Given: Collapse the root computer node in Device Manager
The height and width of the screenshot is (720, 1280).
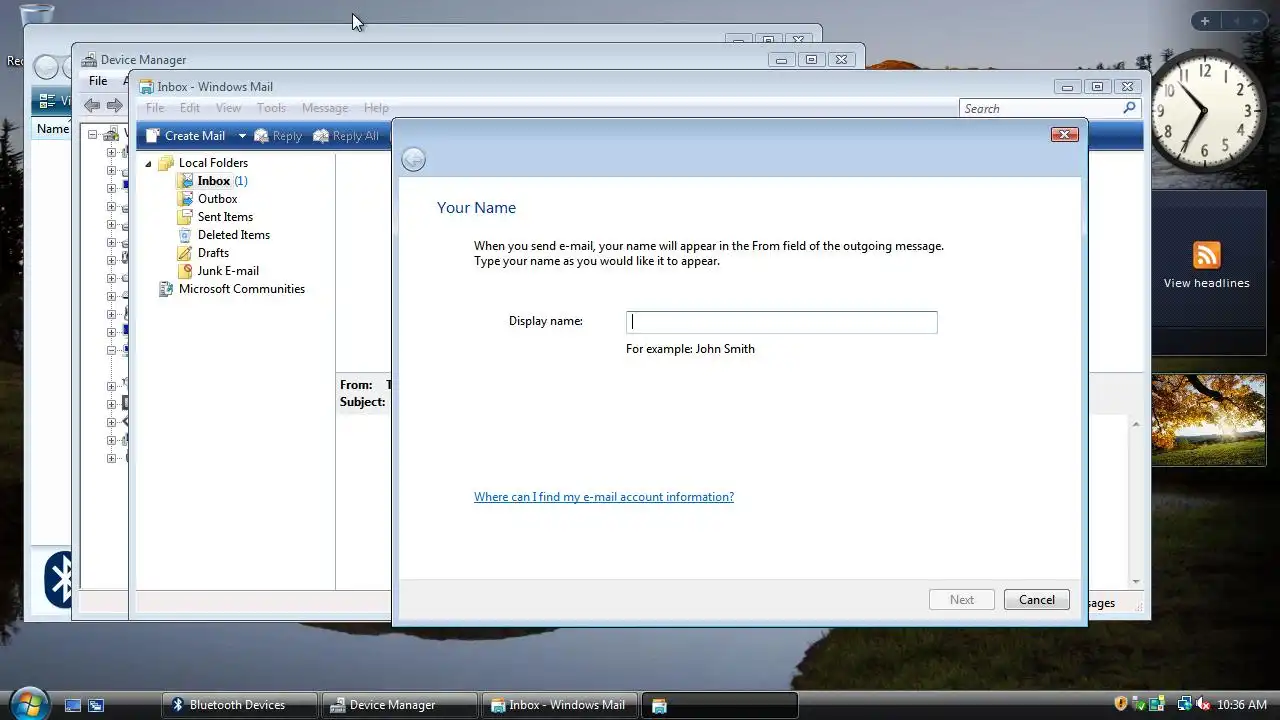Looking at the screenshot, I should [x=93, y=134].
